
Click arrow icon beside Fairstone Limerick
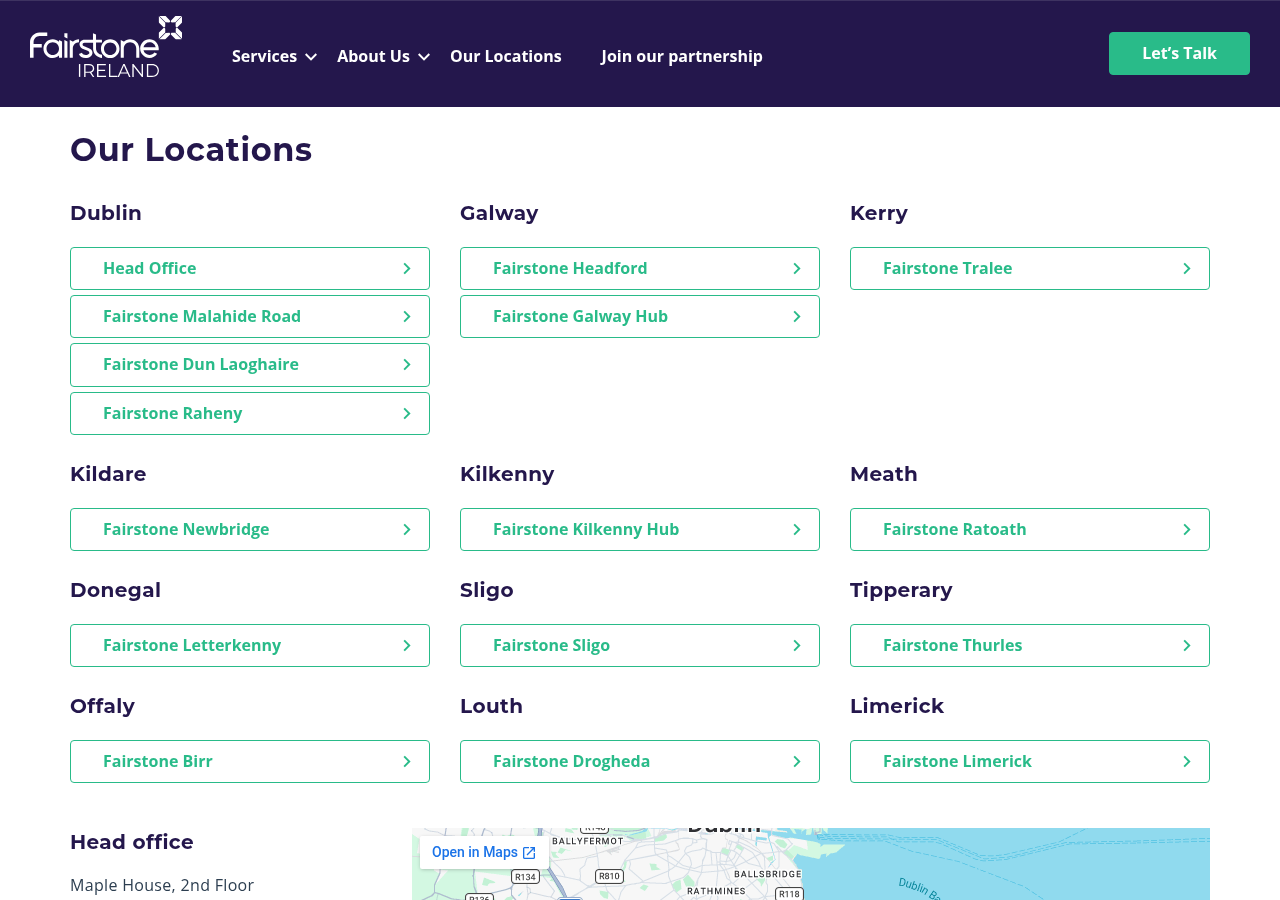[x=1187, y=761]
